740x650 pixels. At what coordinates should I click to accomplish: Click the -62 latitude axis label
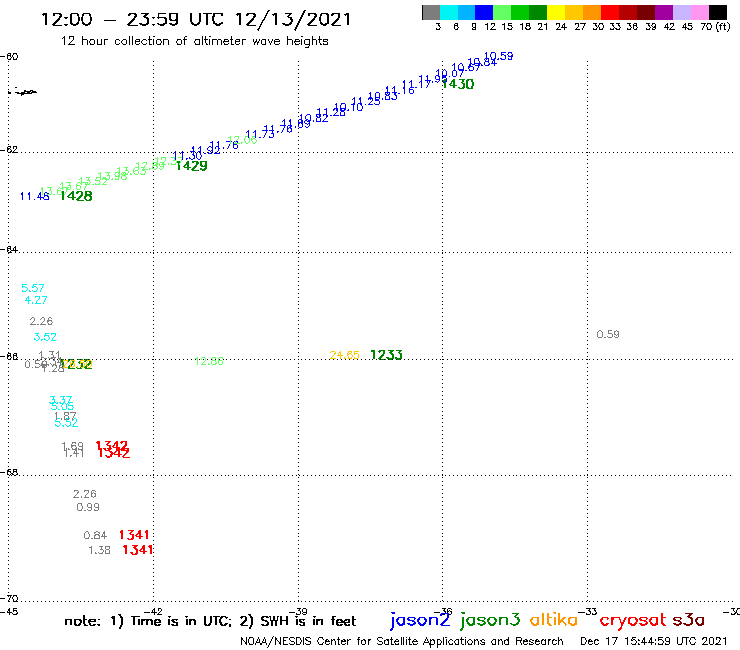click(9, 150)
